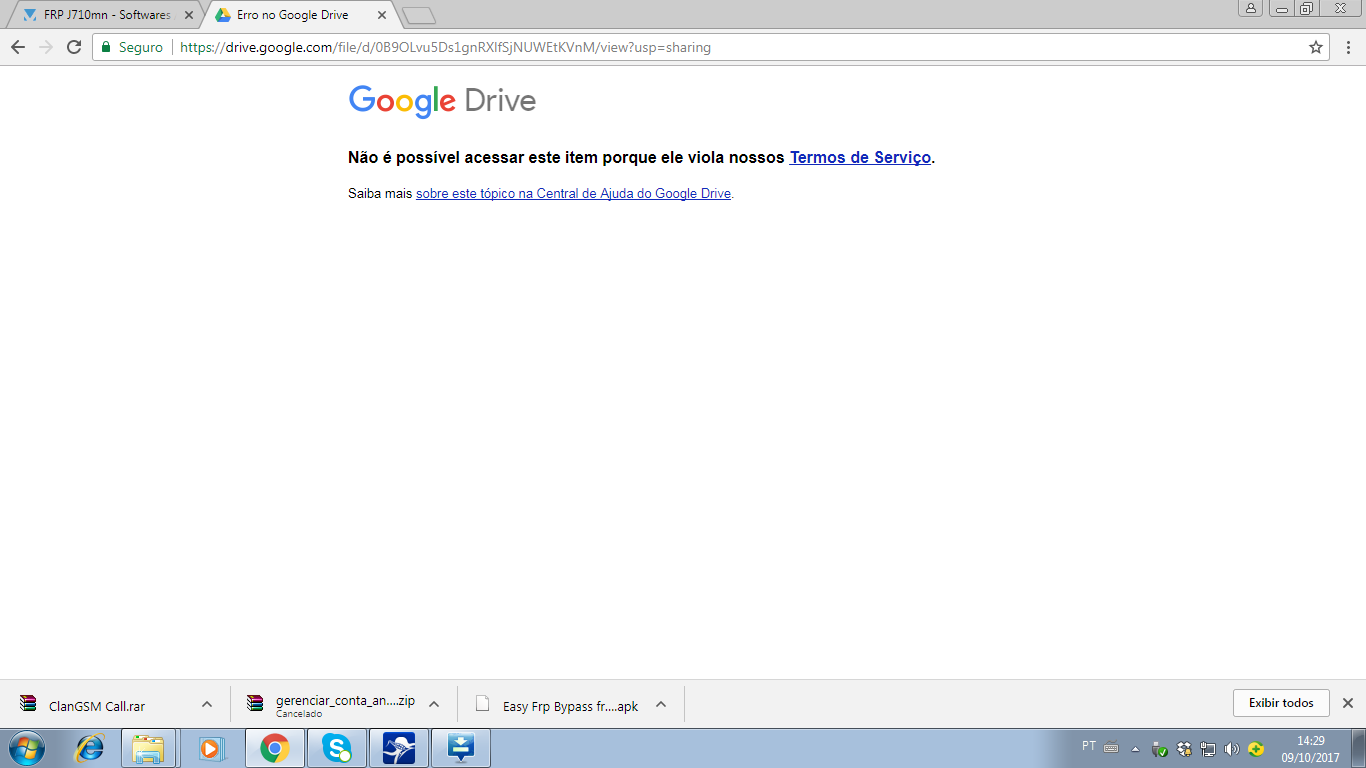Click the network connection tray icon
This screenshot has height=768, width=1366.
1208,749
